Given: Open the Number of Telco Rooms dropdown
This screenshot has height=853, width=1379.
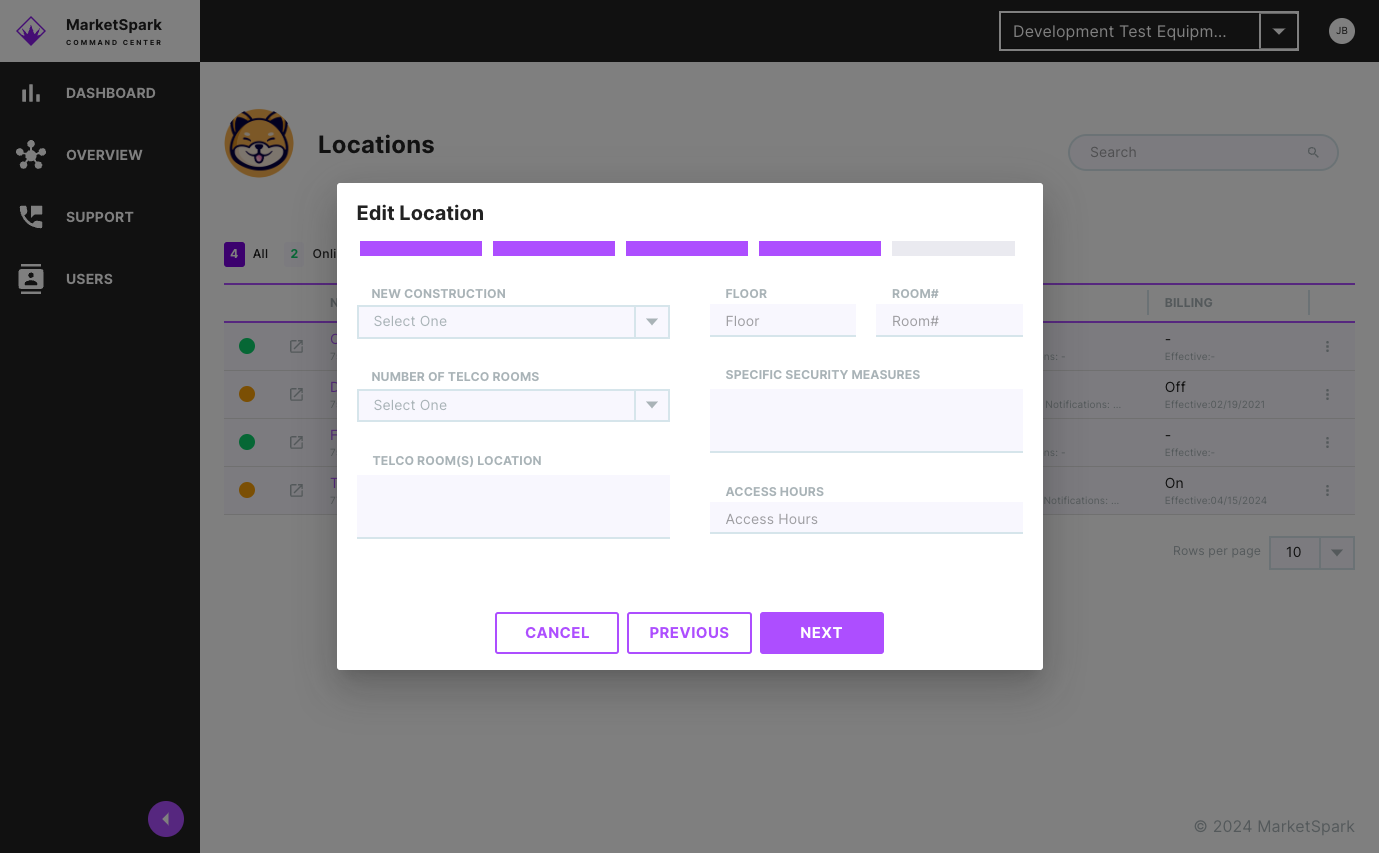Looking at the screenshot, I should [513, 405].
